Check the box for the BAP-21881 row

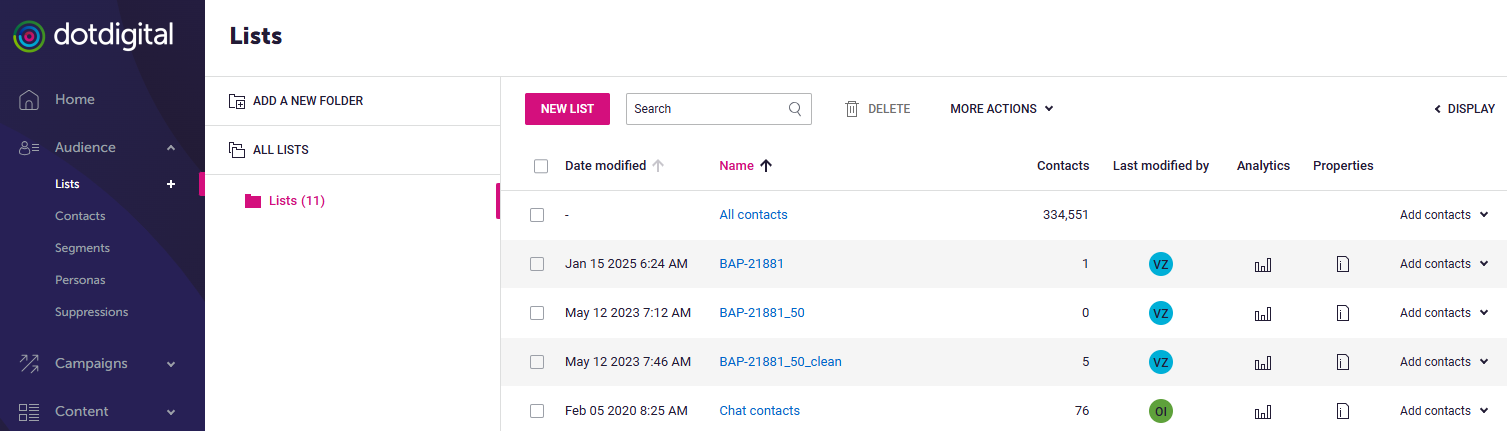[537, 264]
